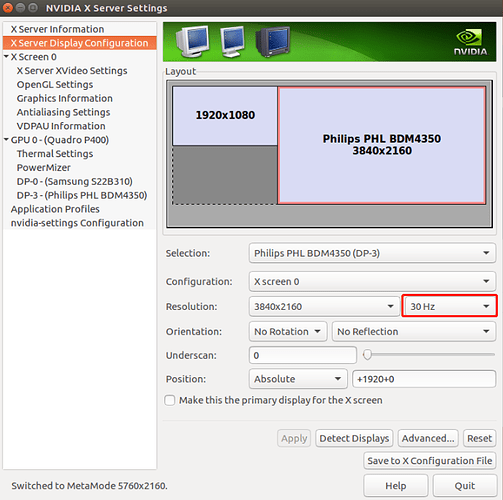Open the Selection display dropdown
Screen dimensions: 503x500
pyautogui.click(x=372, y=253)
